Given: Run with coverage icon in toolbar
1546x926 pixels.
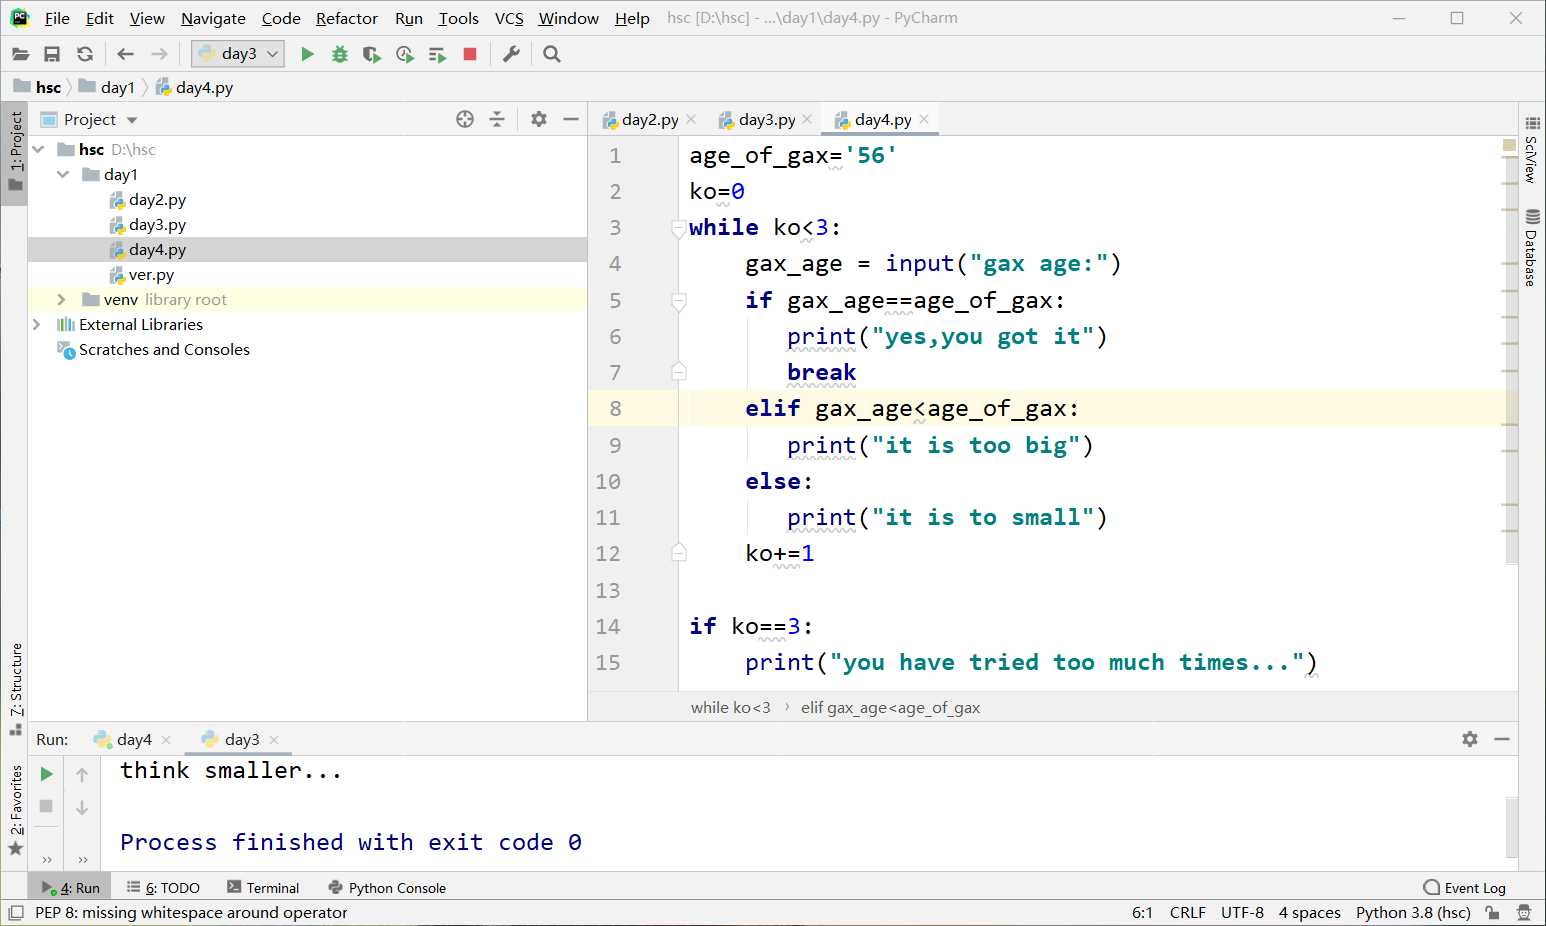Looking at the screenshot, I should pos(372,54).
